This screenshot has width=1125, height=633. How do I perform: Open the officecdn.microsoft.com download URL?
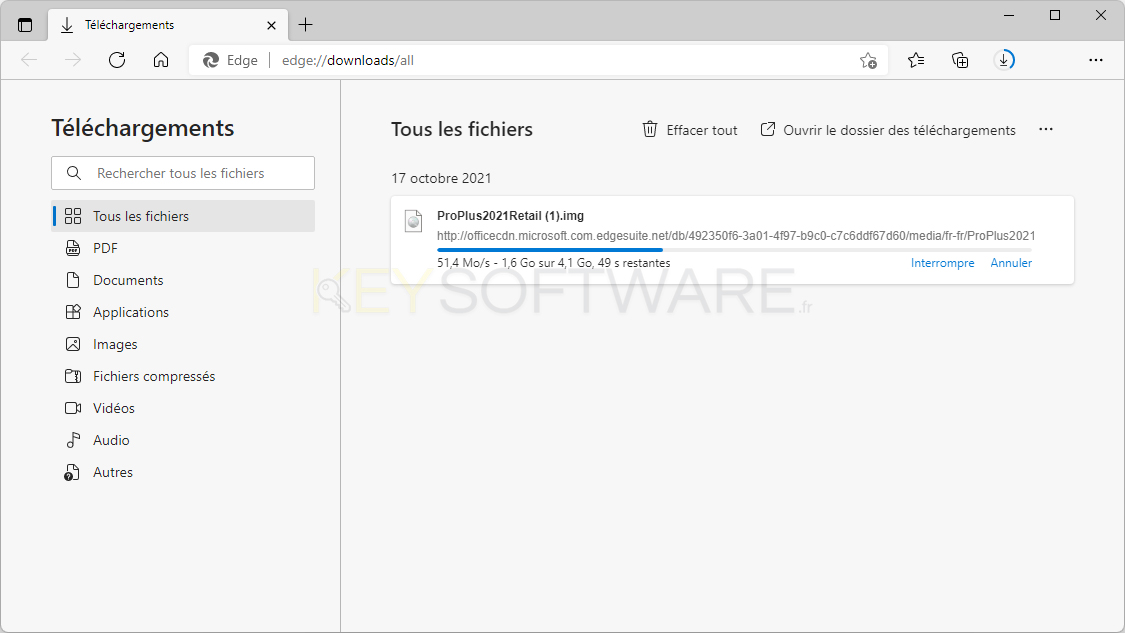point(736,235)
